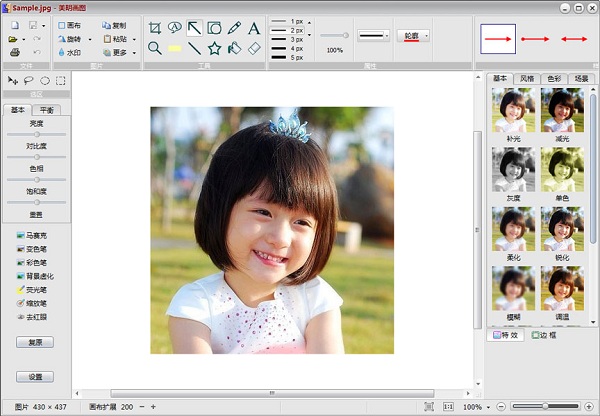This screenshot has width=600, height=416.
Task: Choose the double-headed arrow style
Action: [x=576, y=39]
